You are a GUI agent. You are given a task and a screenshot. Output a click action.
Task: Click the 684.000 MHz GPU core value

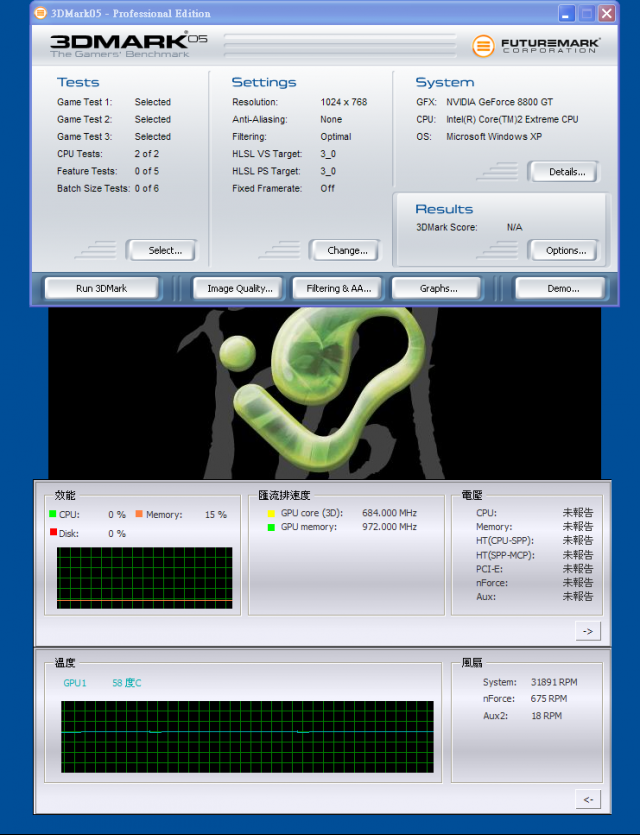click(x=389, y=513)
